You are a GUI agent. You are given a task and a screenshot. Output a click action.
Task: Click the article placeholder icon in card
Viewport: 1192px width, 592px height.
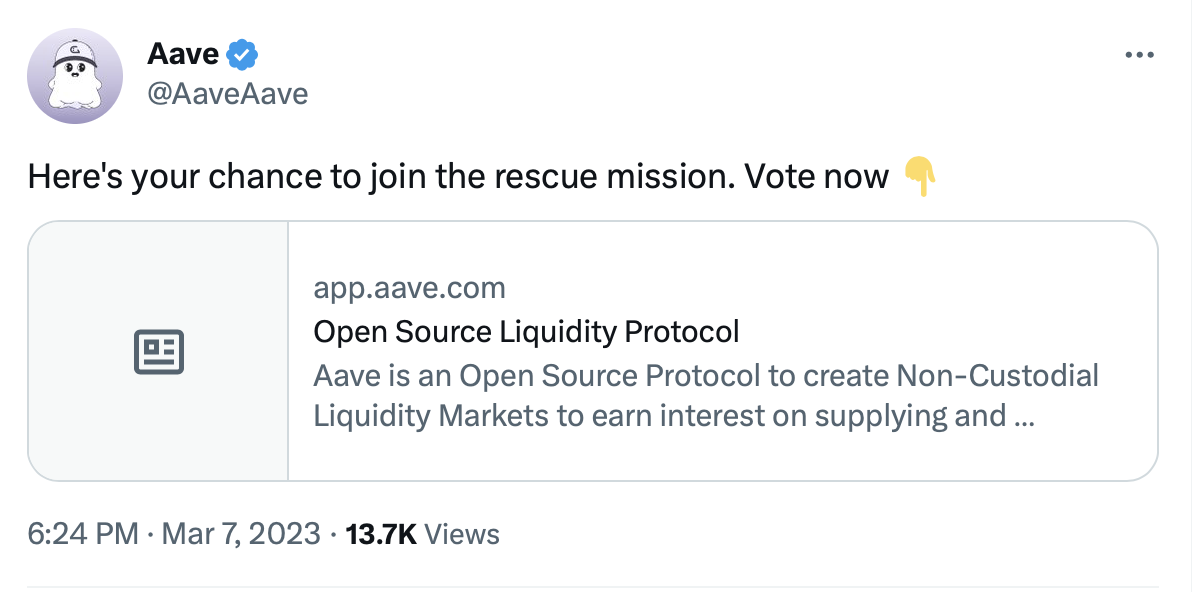point(159,352)
